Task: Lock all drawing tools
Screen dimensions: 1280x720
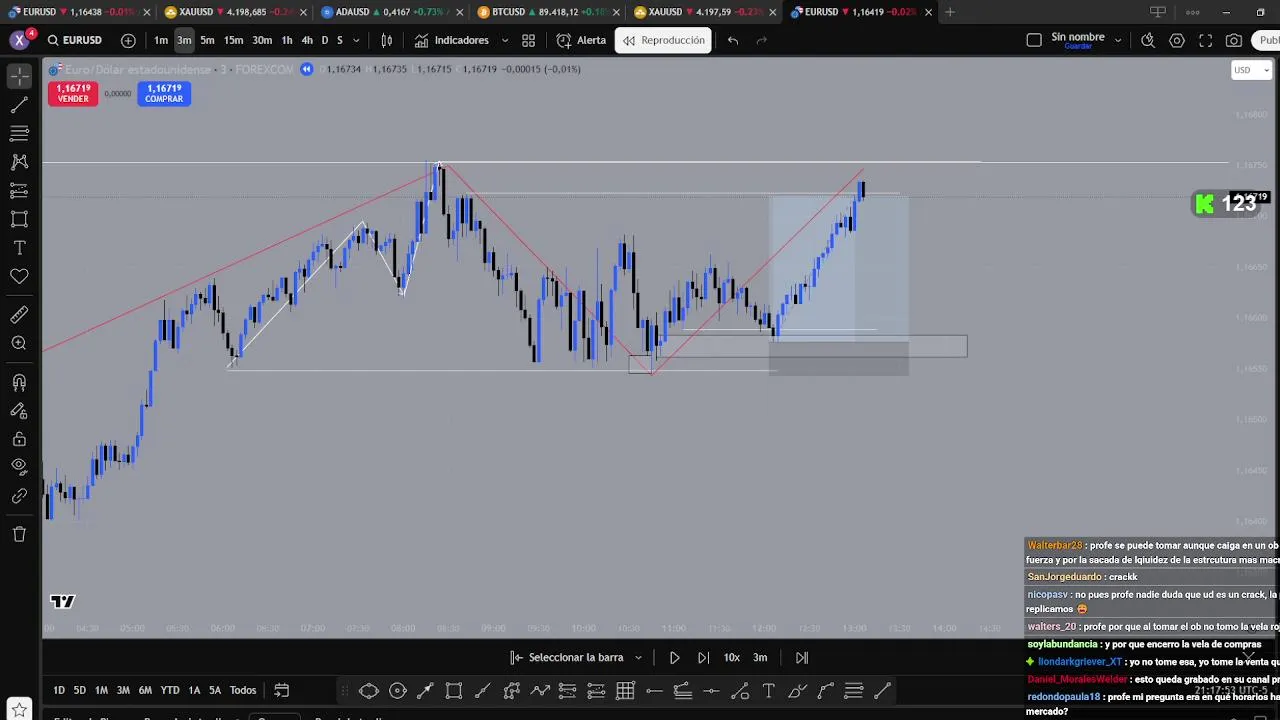Action: coord(19,438)
